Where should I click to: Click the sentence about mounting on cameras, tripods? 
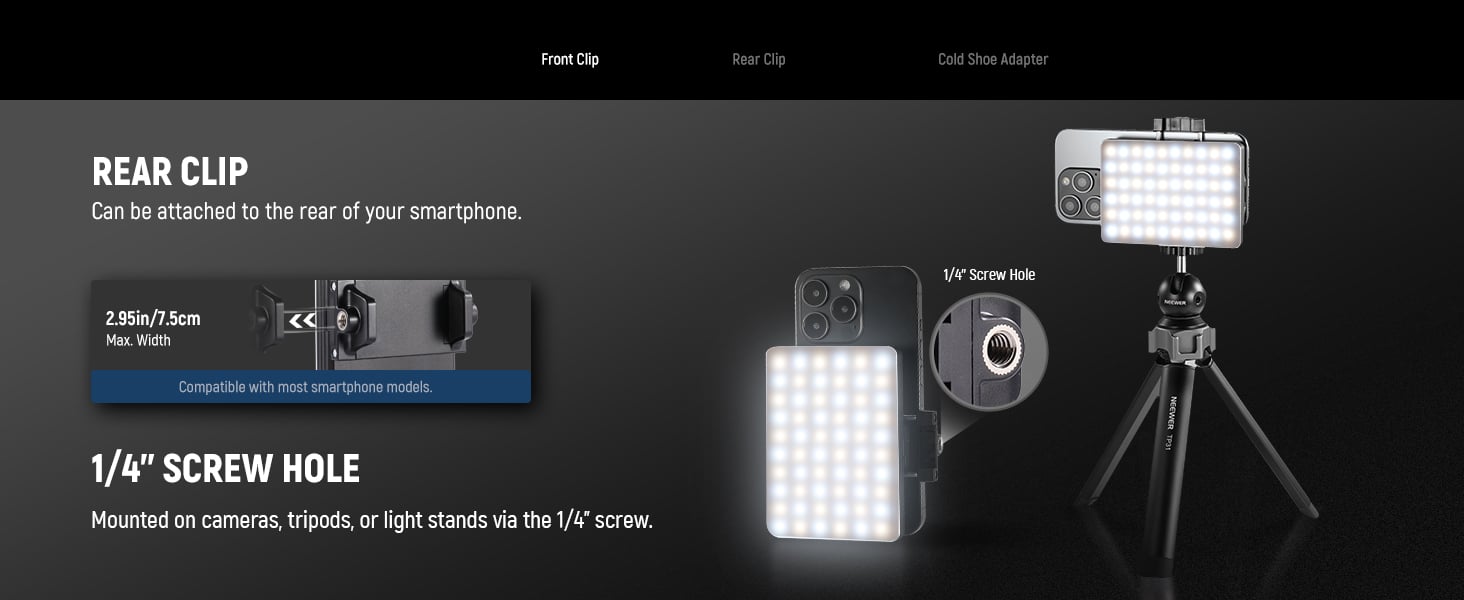(x=372, y=520)
